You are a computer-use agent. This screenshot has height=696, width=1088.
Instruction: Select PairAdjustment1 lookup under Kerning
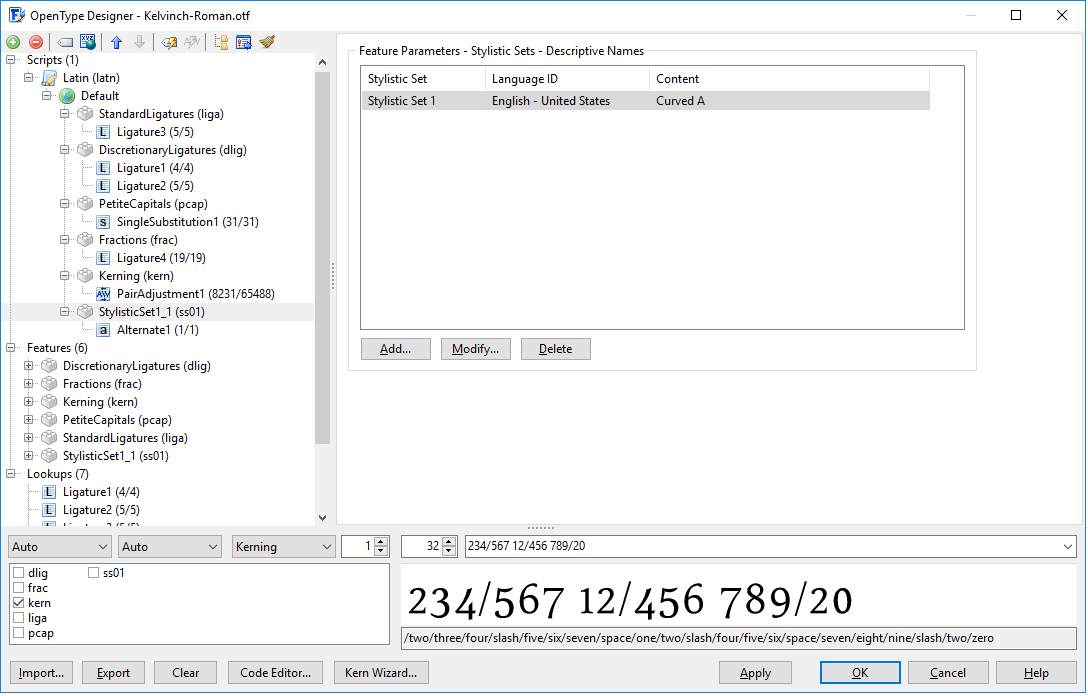pos(195,294)
